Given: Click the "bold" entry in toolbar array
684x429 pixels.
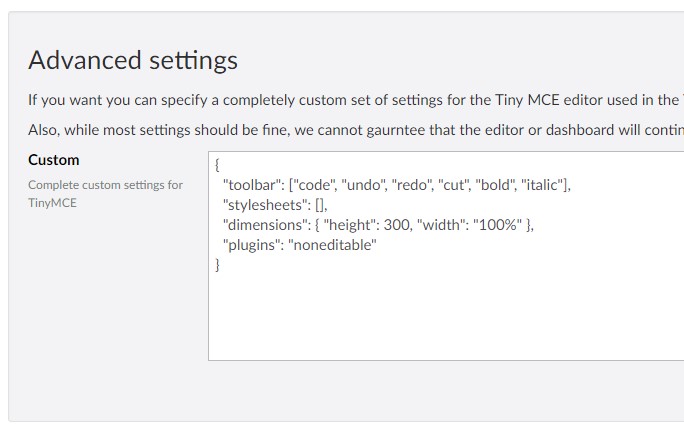Looking at the screenshot, I should 495,185.
